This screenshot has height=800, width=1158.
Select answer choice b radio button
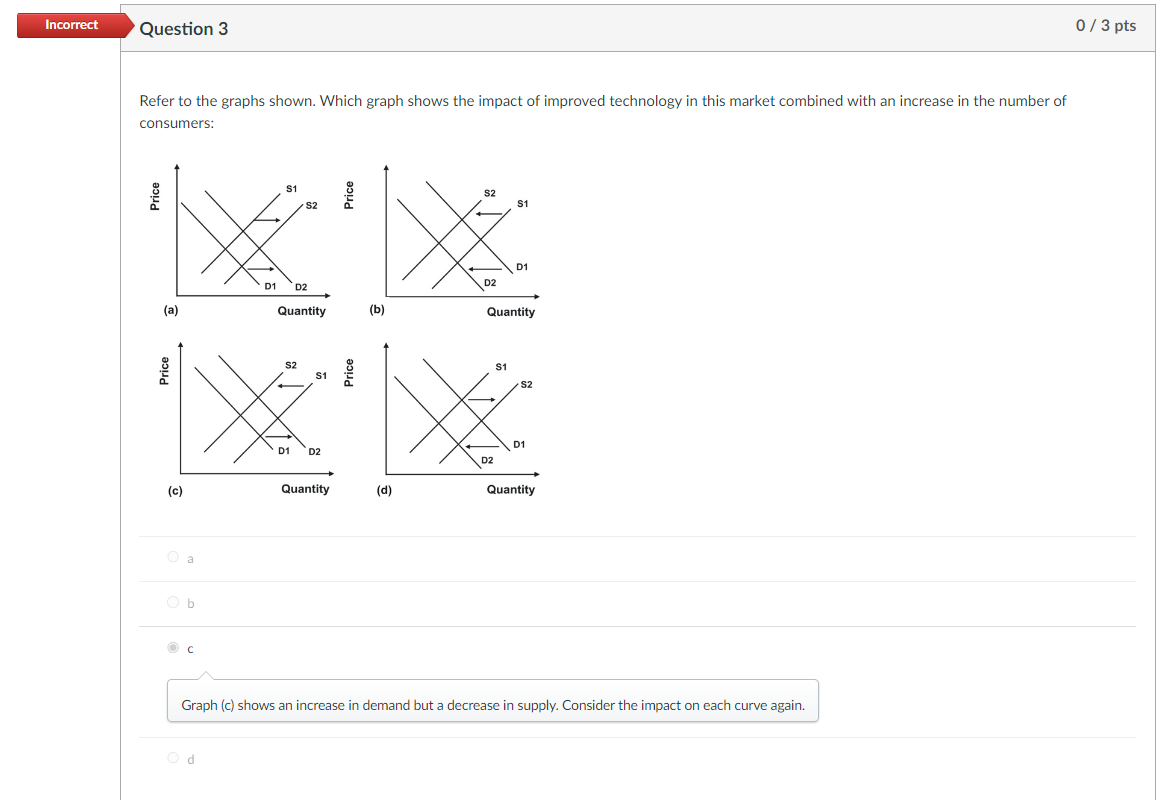coord(172,603)
